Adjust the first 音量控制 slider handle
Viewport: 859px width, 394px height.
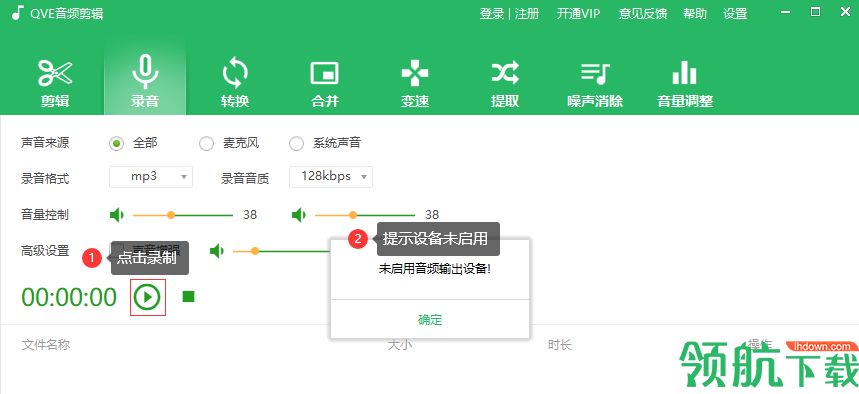point(171,215)
